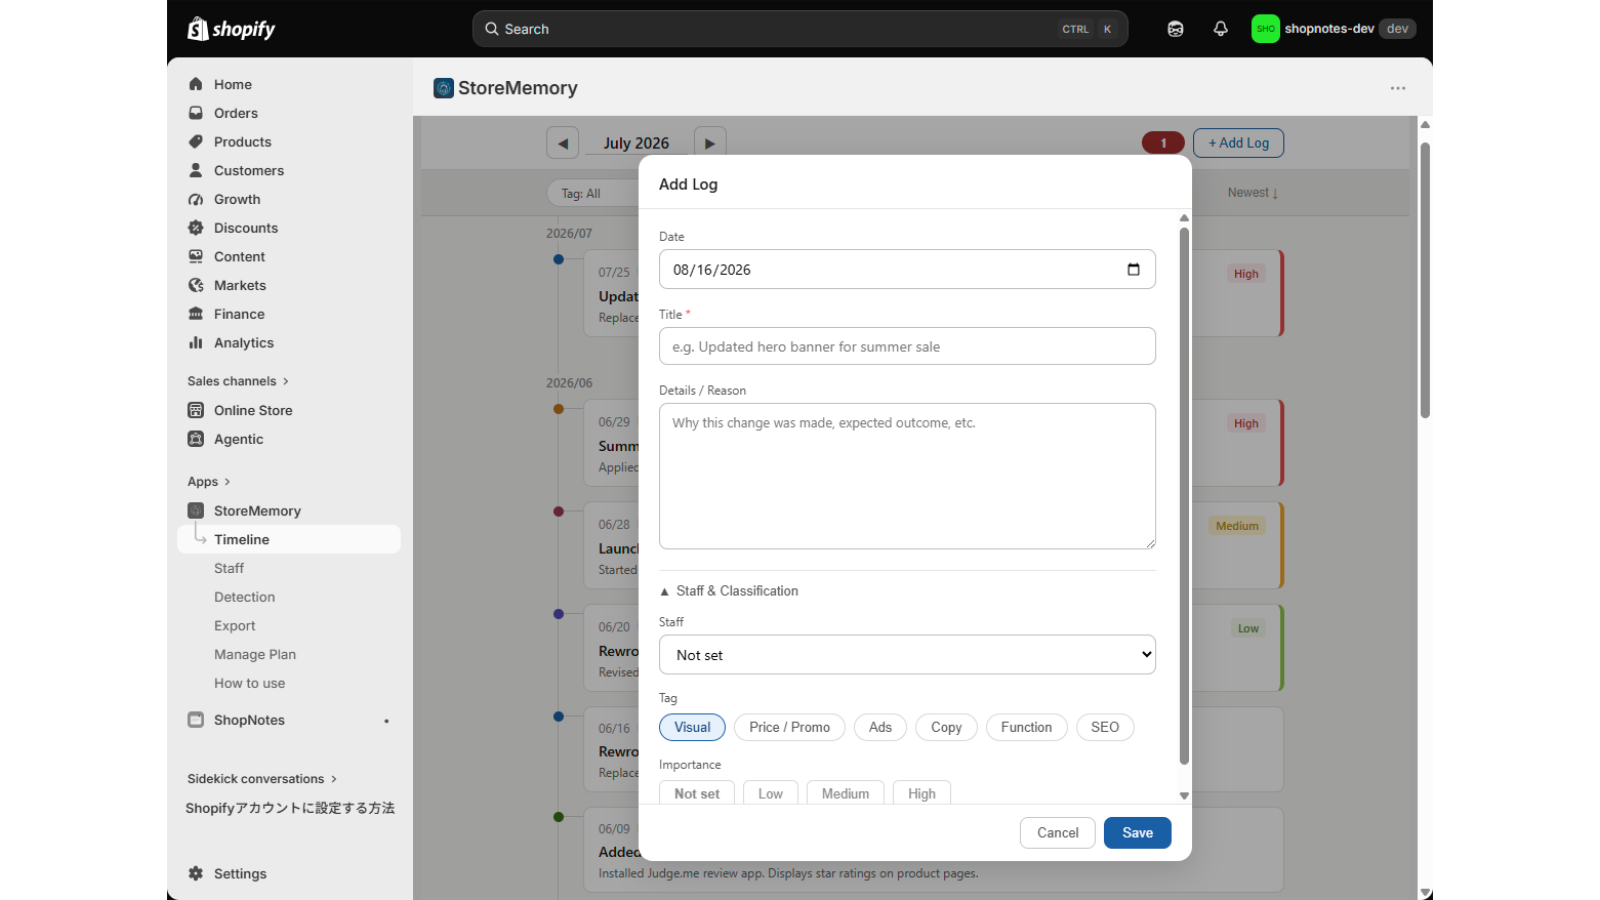This screenshot has height=900, width=1600.
Task: Click the Agentic channel icon
Action: click(x=196, y=439)
